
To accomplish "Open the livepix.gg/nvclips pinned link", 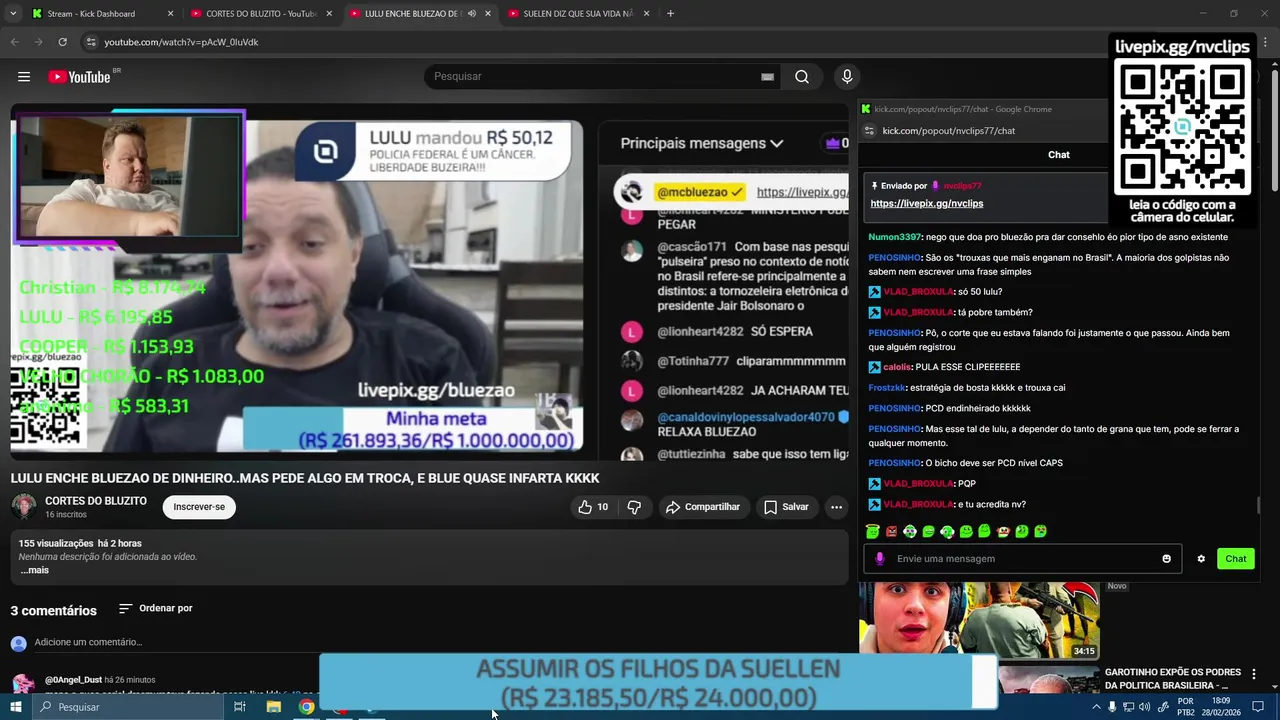I will (927, 203).
